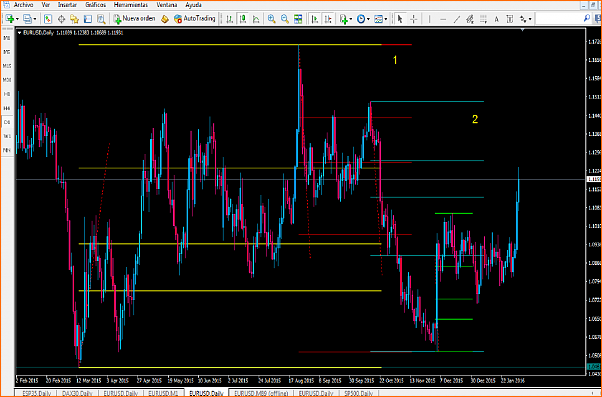Viewport: 602px width, 397px height.
Task: Switch chart to M15 timeframe
Action: pyautogui.click(x=7, y=66)
